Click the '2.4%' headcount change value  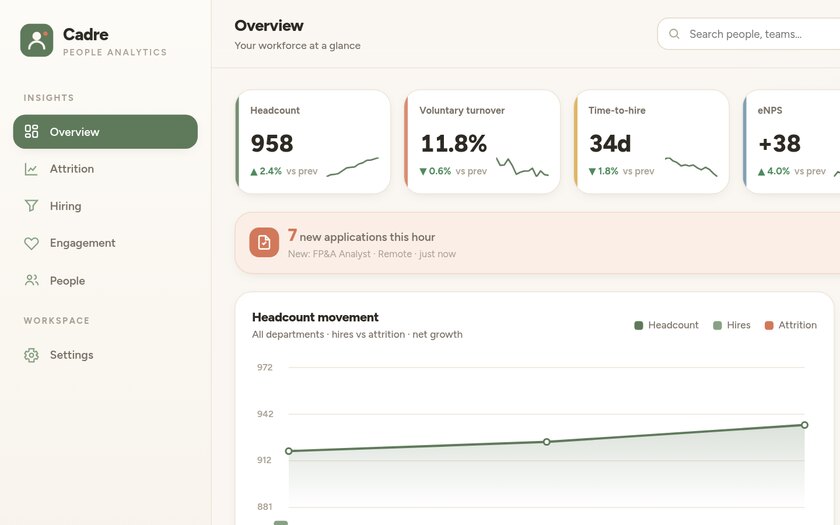271,171
